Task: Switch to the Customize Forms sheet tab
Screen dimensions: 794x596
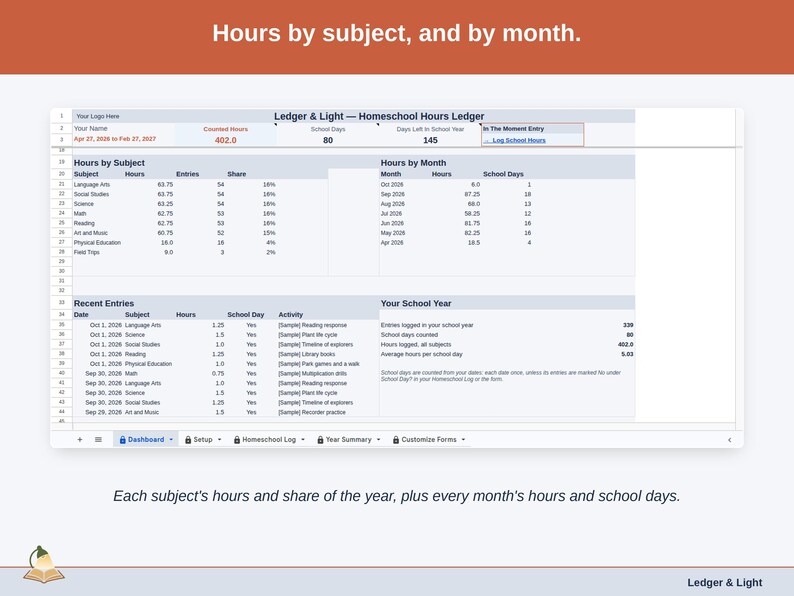Action: click(x=429, y=440)
